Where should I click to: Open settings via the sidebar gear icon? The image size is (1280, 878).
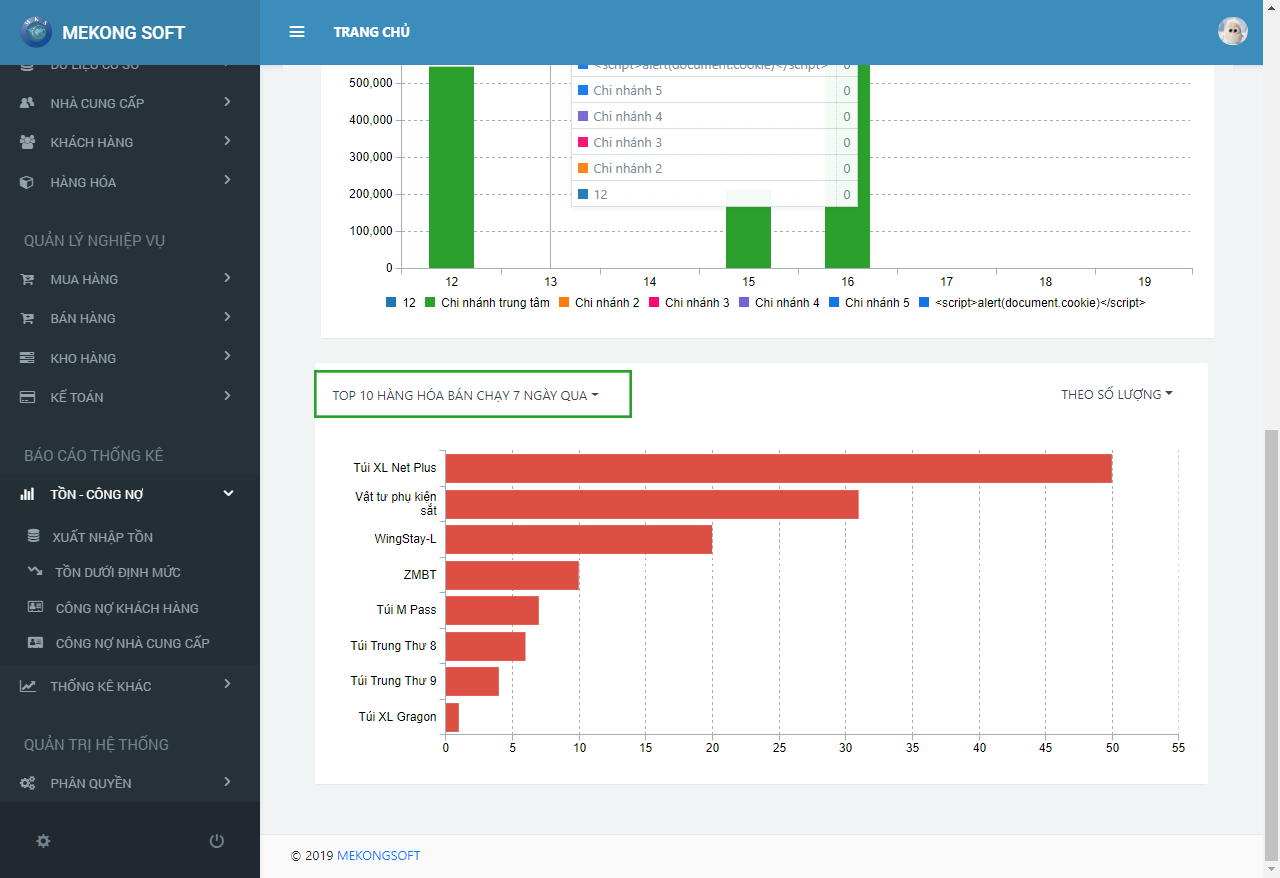pos(43,841)
